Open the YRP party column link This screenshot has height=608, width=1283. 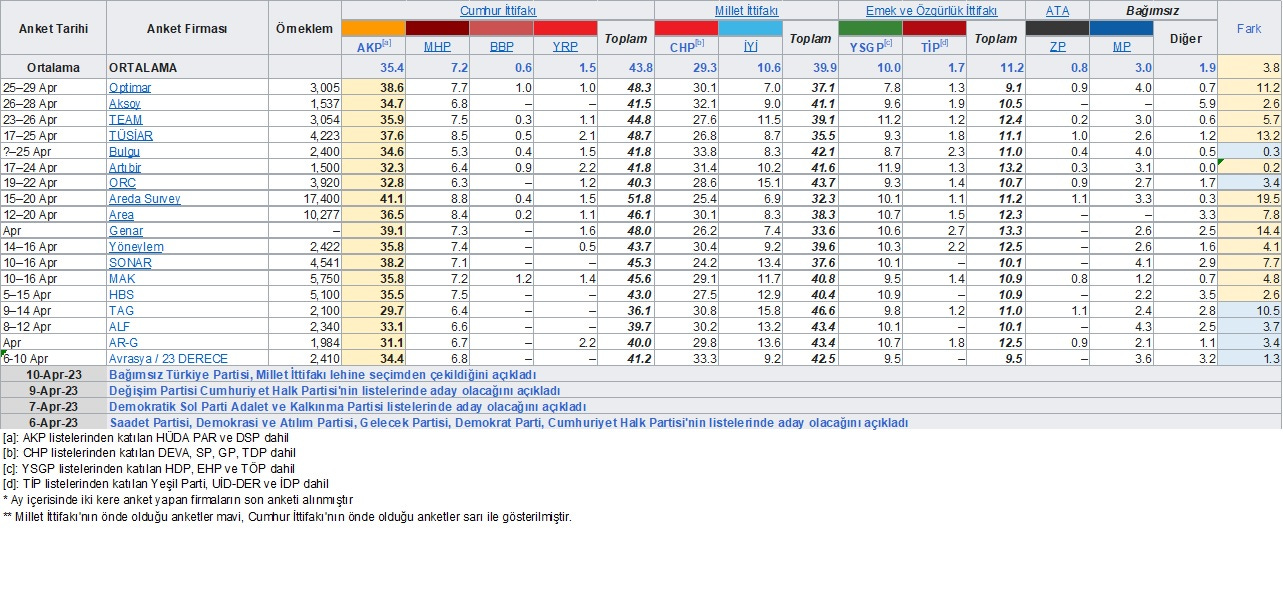pos(565,46)
